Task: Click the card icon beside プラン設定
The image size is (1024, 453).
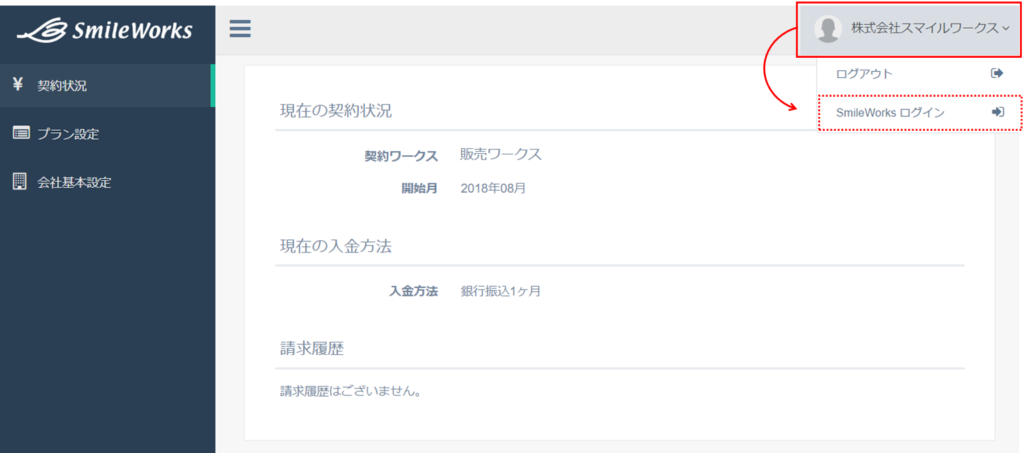Action: (21, 133)
